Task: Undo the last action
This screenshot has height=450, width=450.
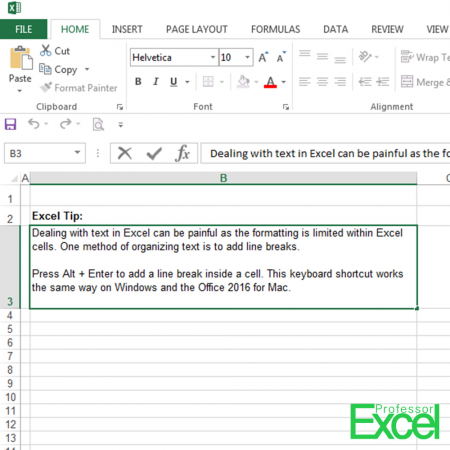Action: [x=34, y=124]
